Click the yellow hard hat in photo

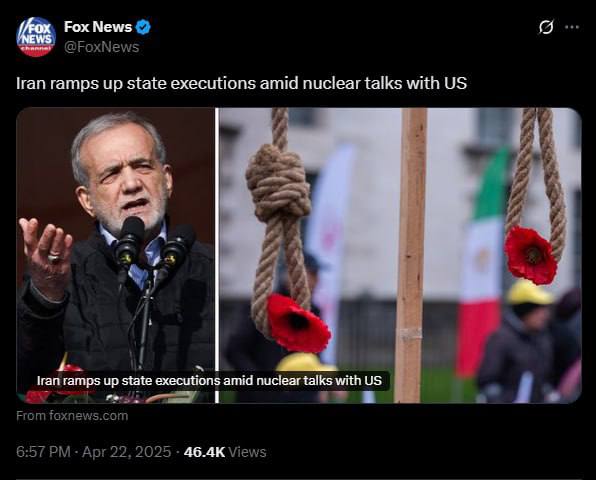(529, 292)
